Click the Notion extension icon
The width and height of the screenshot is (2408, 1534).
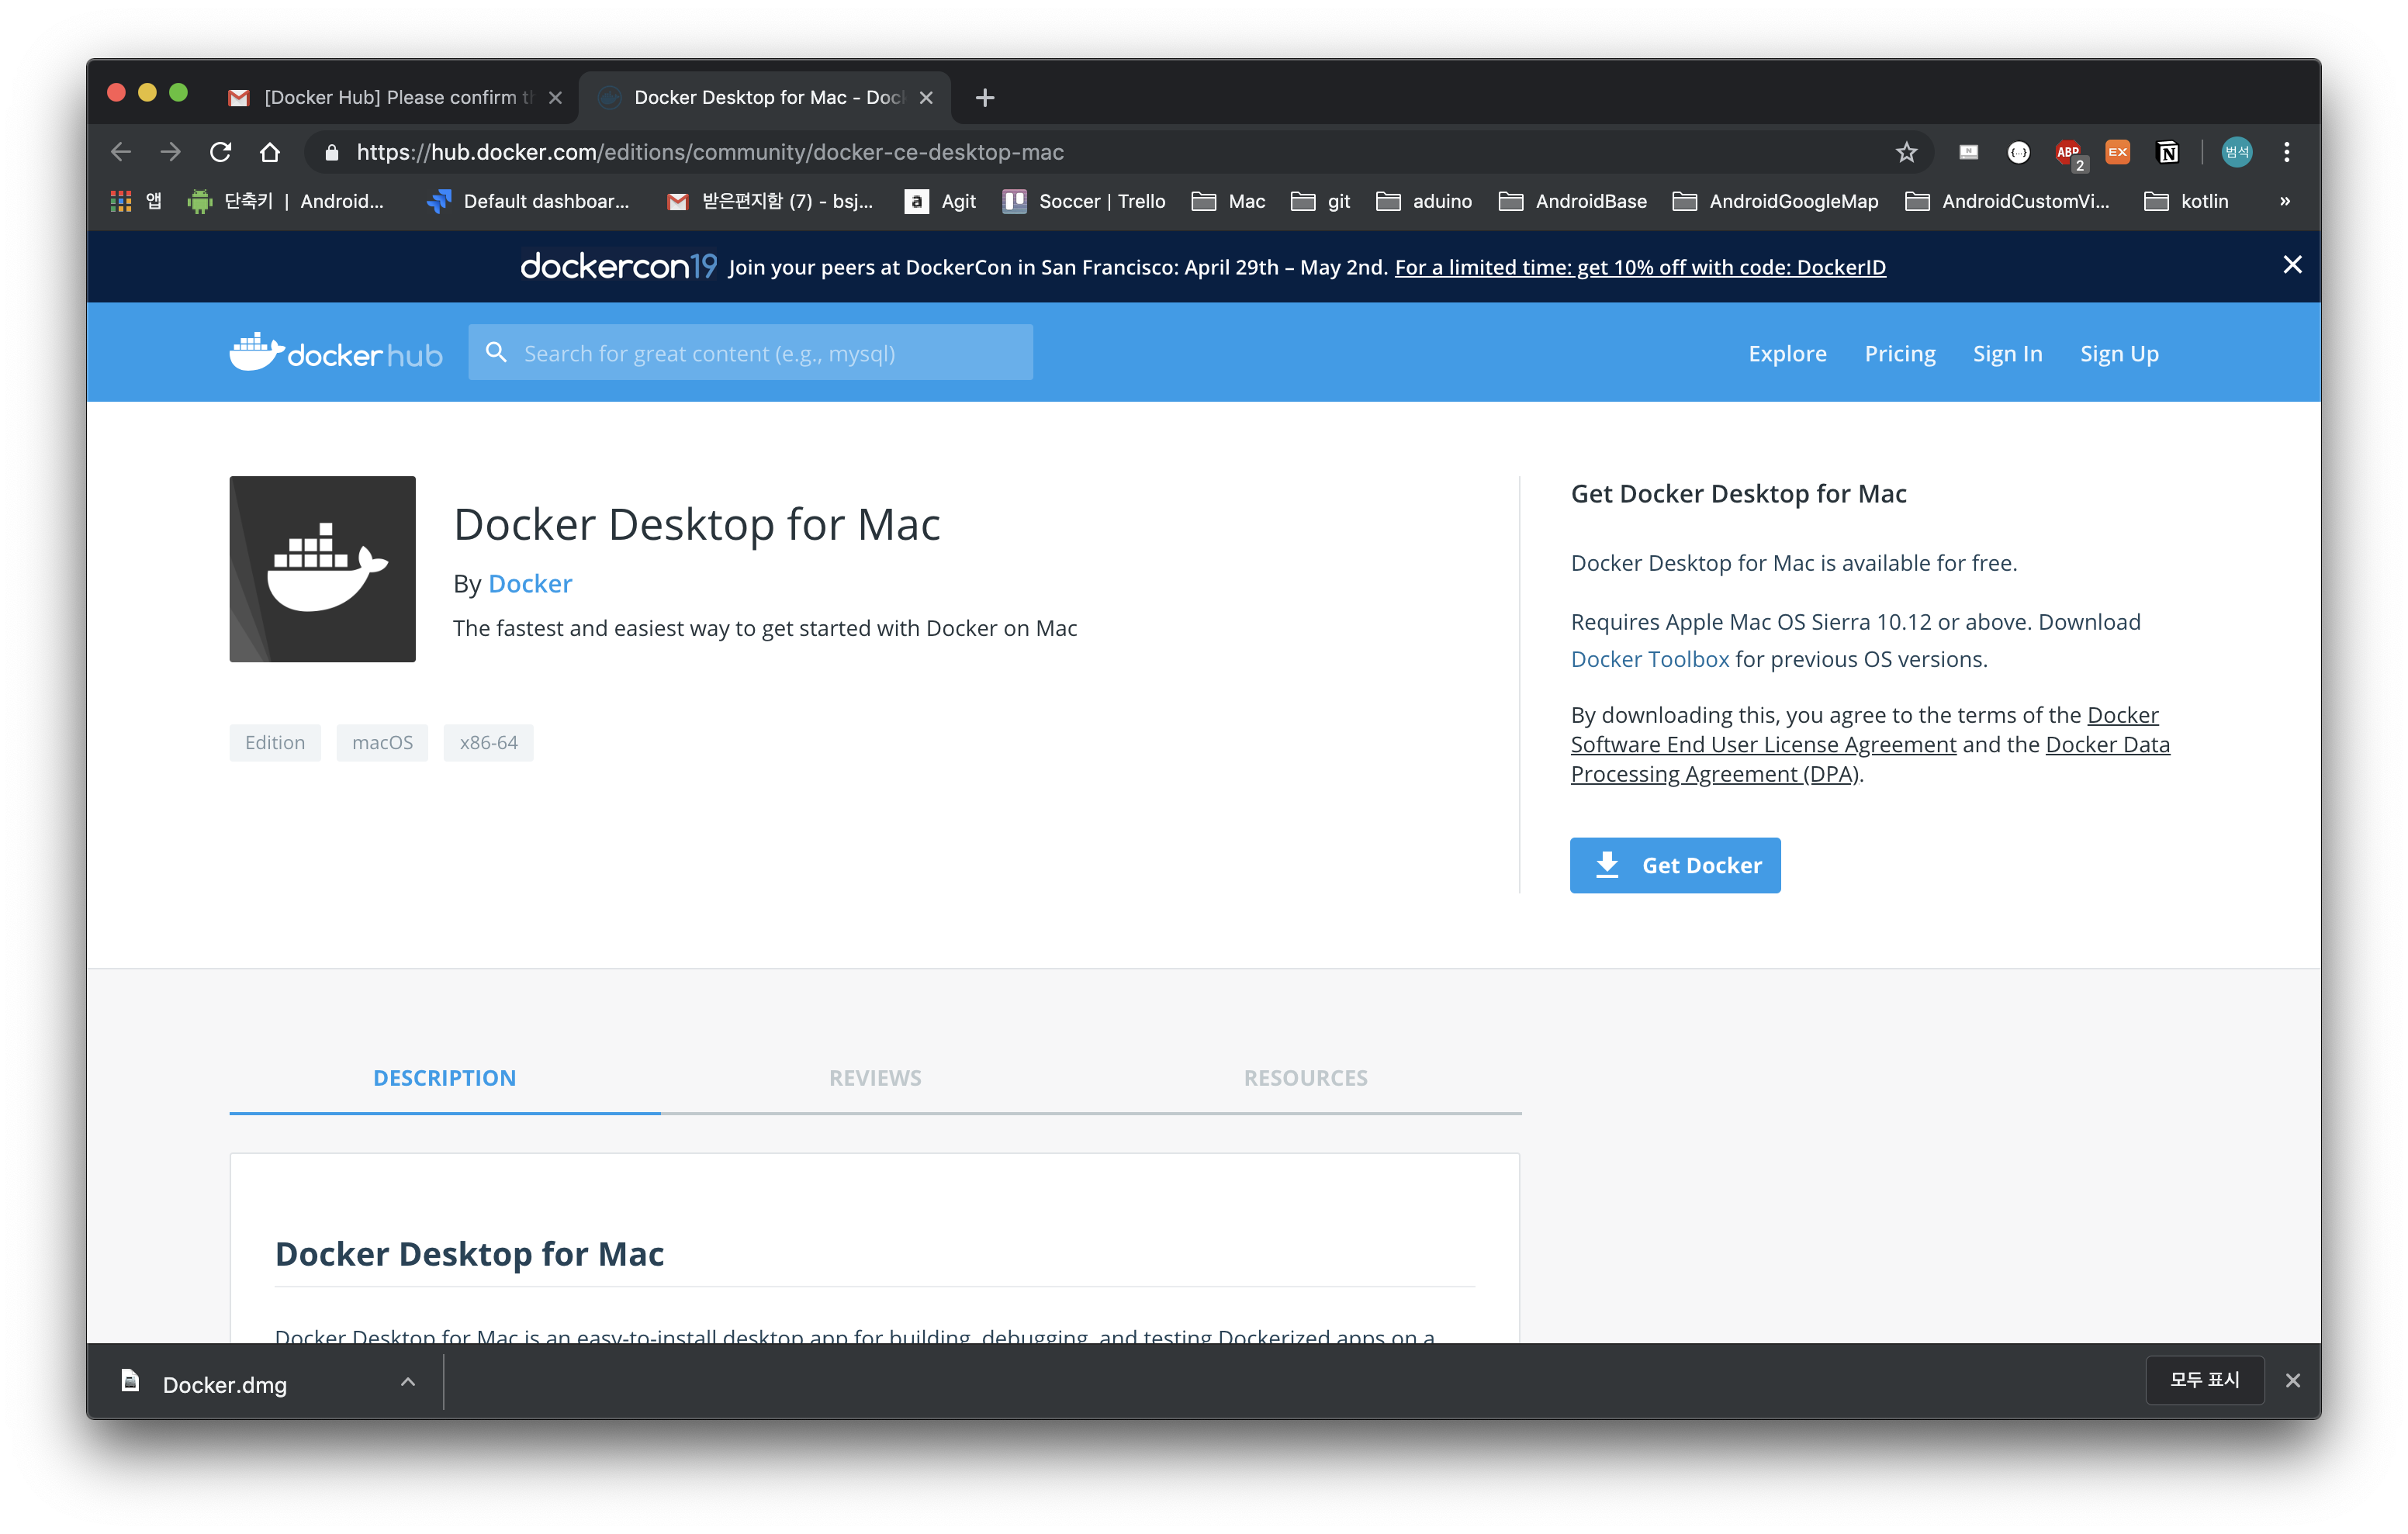click(2167, 152)
